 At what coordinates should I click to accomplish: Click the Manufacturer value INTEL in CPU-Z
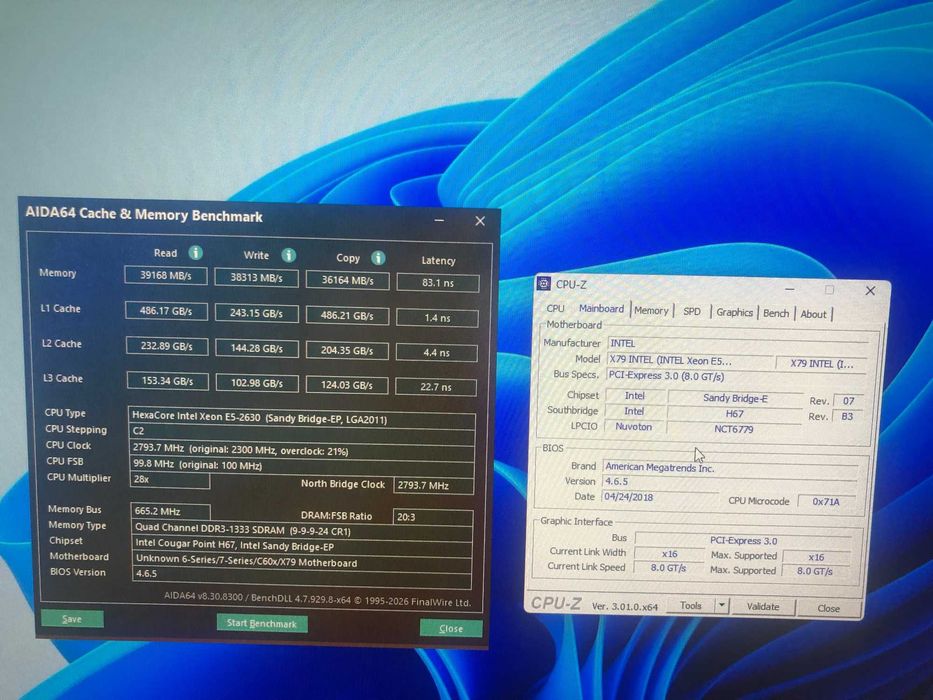pos(738,343)
